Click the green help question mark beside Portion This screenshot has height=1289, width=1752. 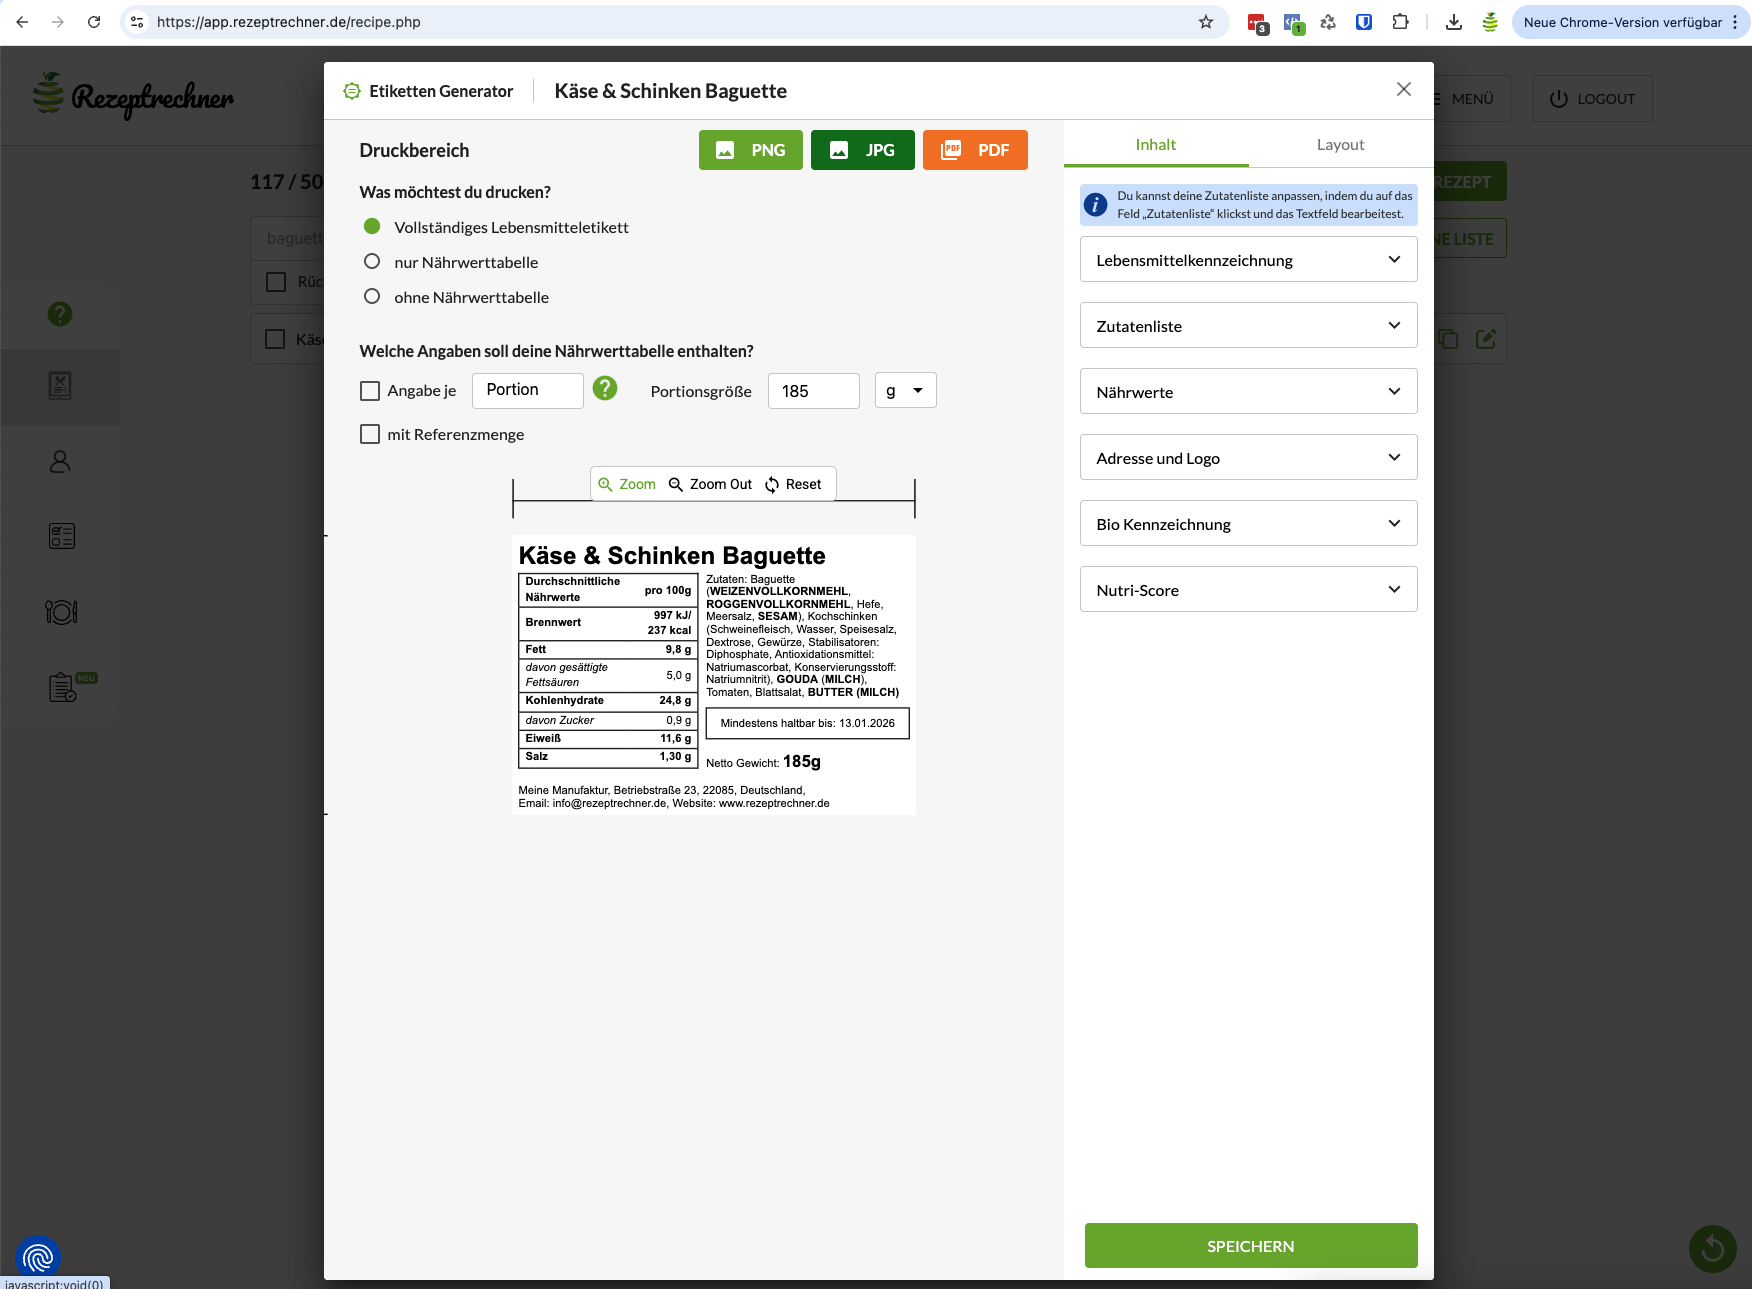tap(605, 389)
